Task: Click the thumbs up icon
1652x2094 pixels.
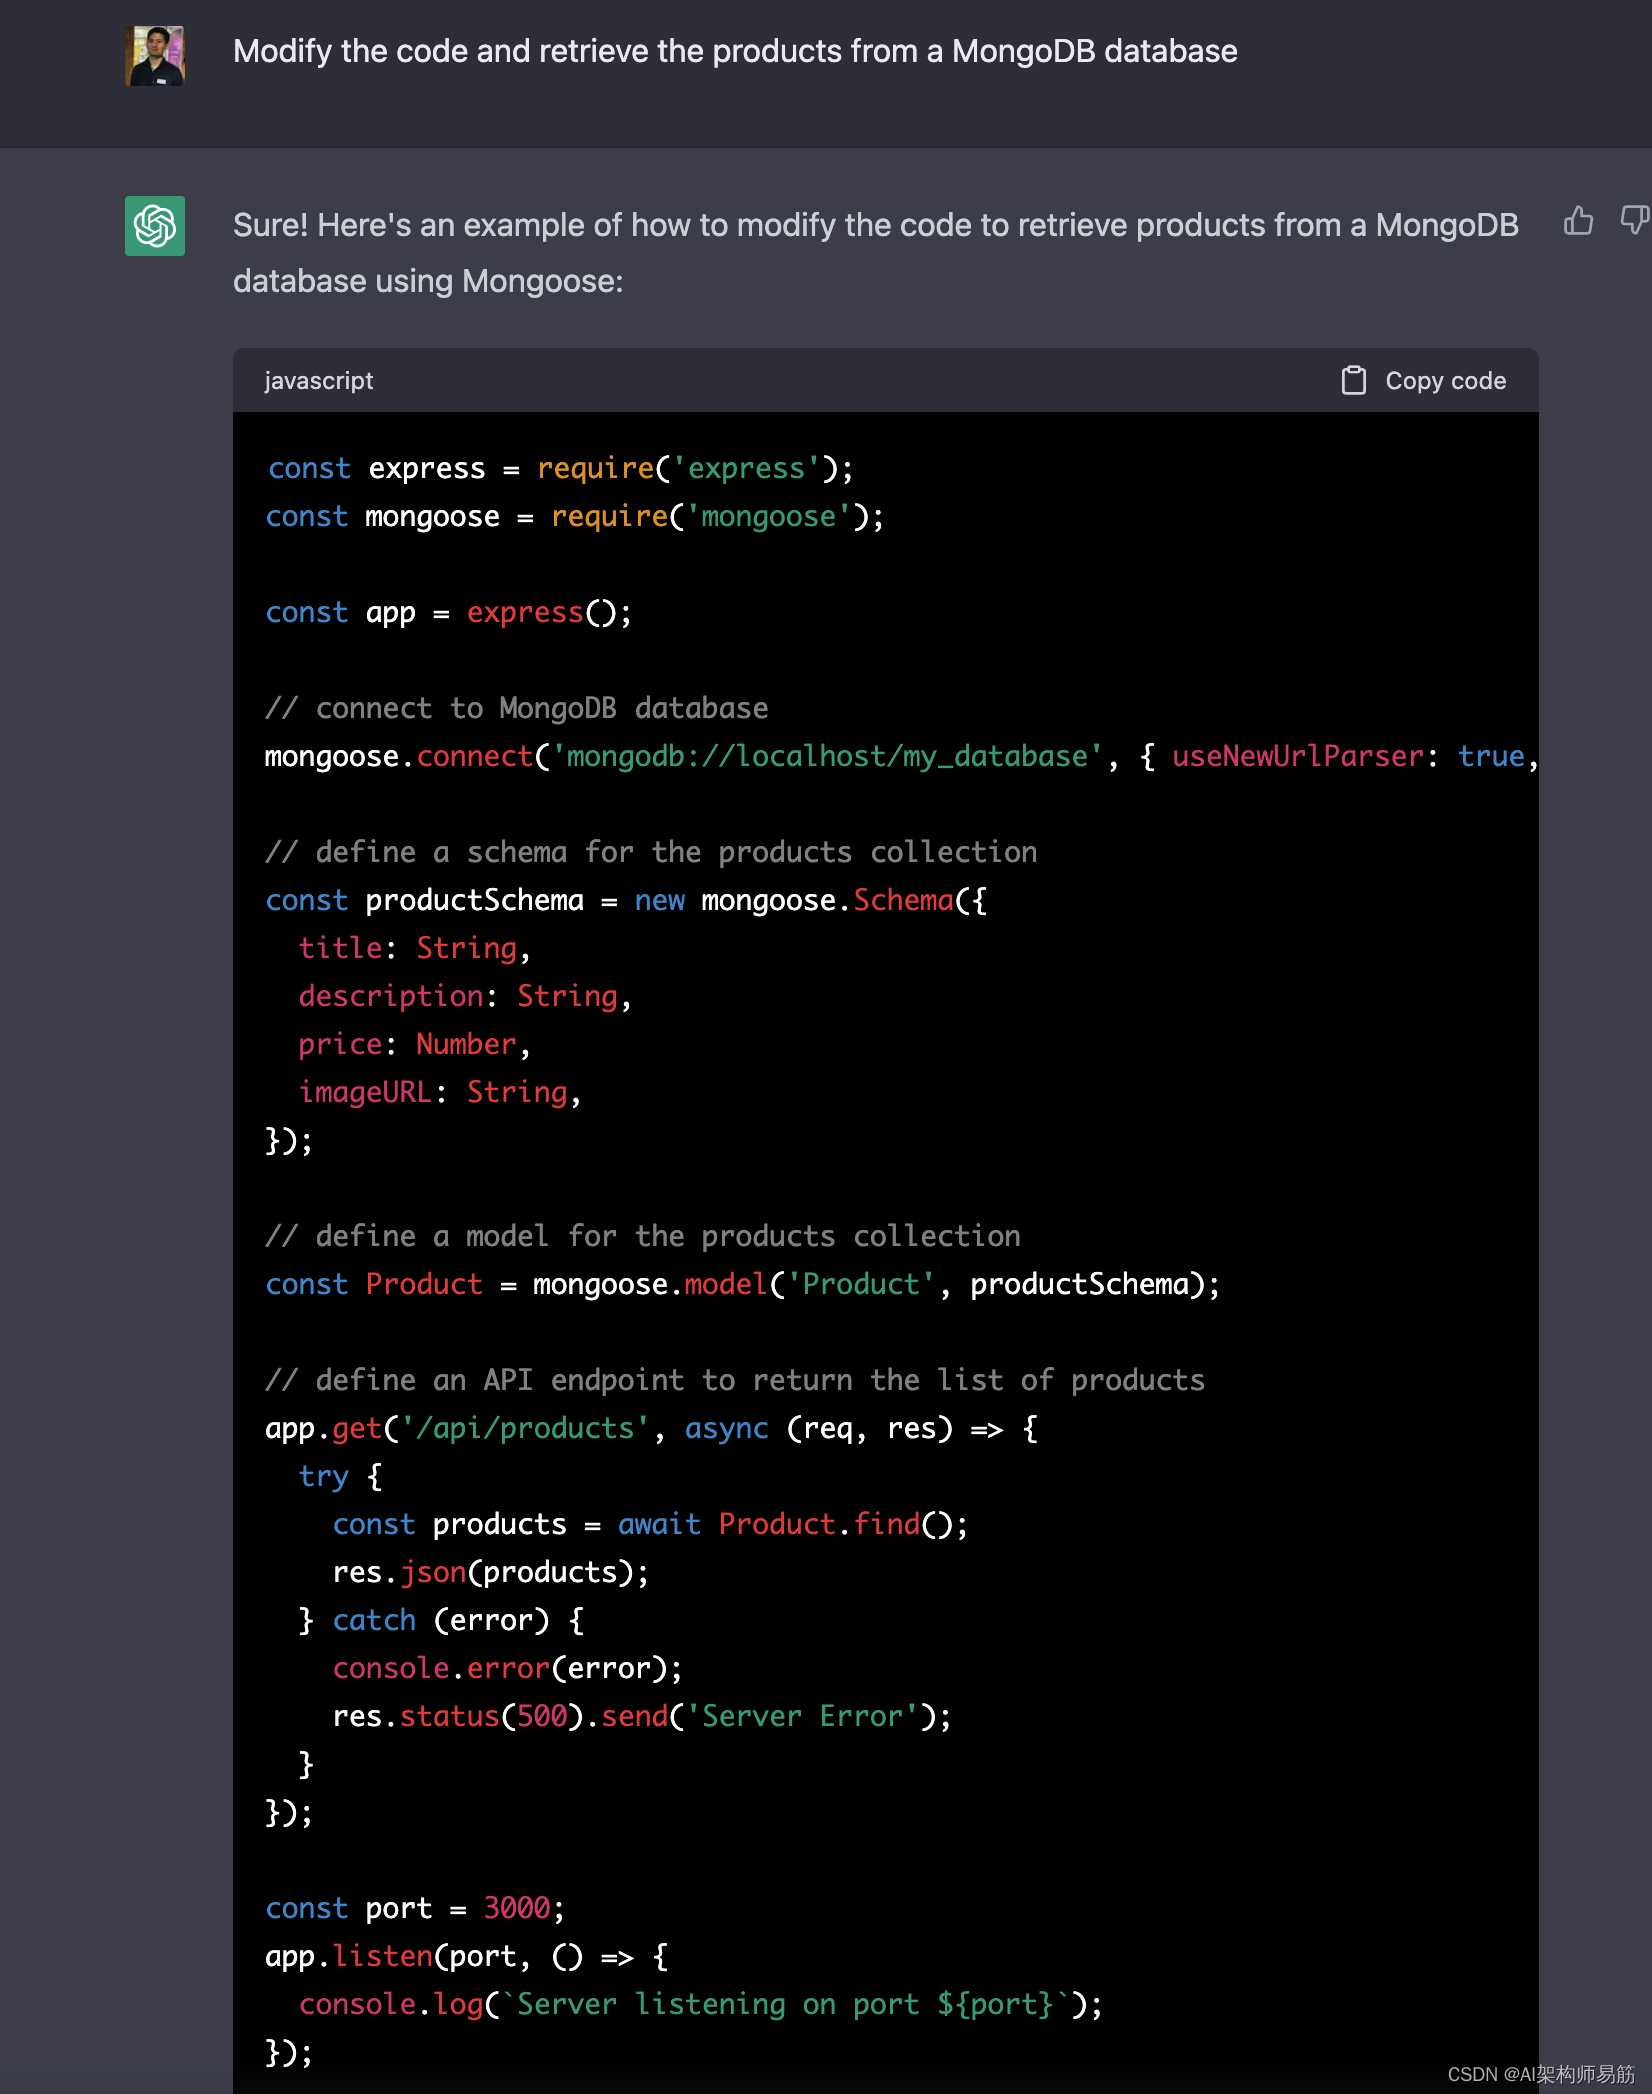Action: 1578,221
